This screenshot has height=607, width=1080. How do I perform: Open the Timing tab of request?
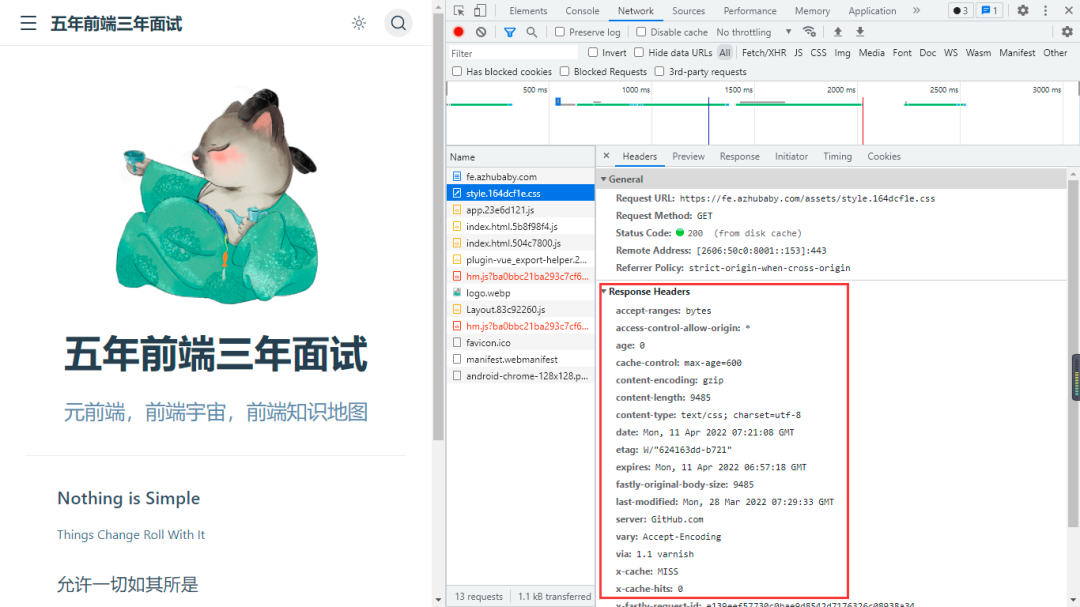[x=838, y=156]
